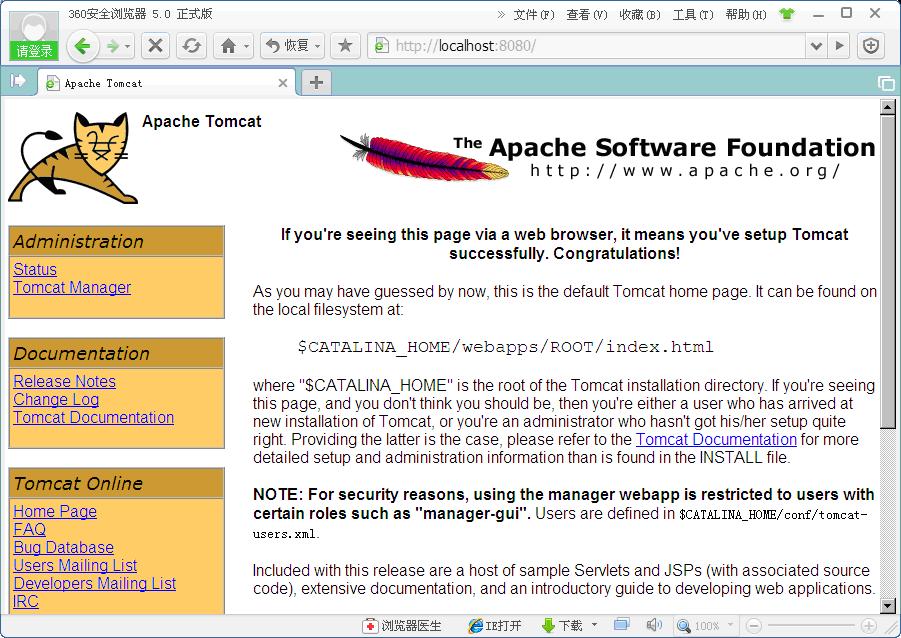Toggle the mute speaker icon
The height and width of the screenshot is (638, 901).
653,625
